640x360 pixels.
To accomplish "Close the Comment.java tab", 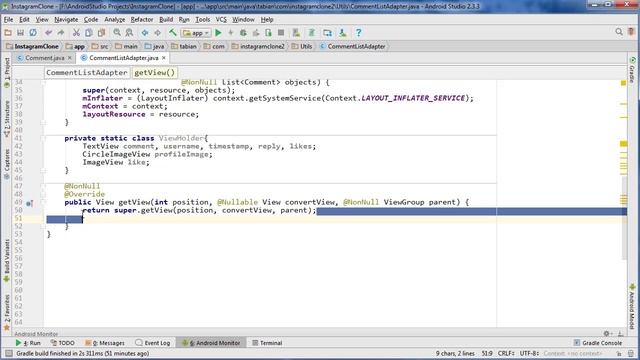I will [x=69, y=58].
